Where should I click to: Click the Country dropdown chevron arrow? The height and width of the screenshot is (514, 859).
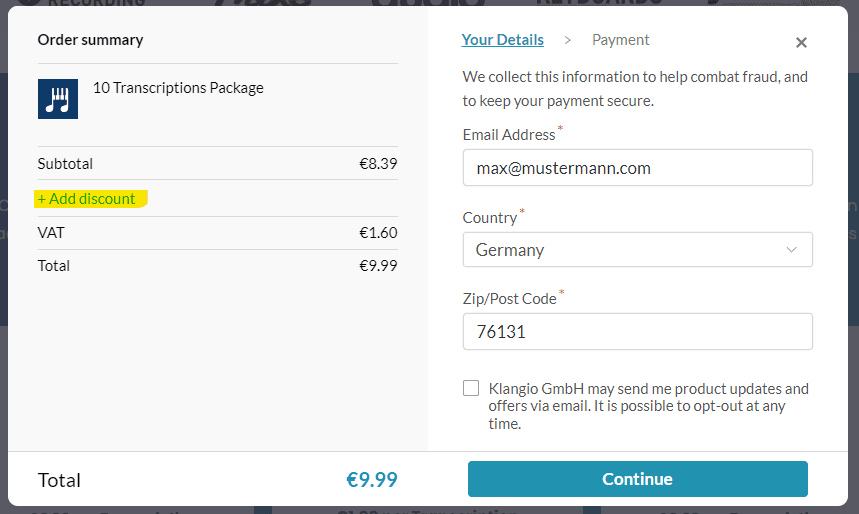791,250
